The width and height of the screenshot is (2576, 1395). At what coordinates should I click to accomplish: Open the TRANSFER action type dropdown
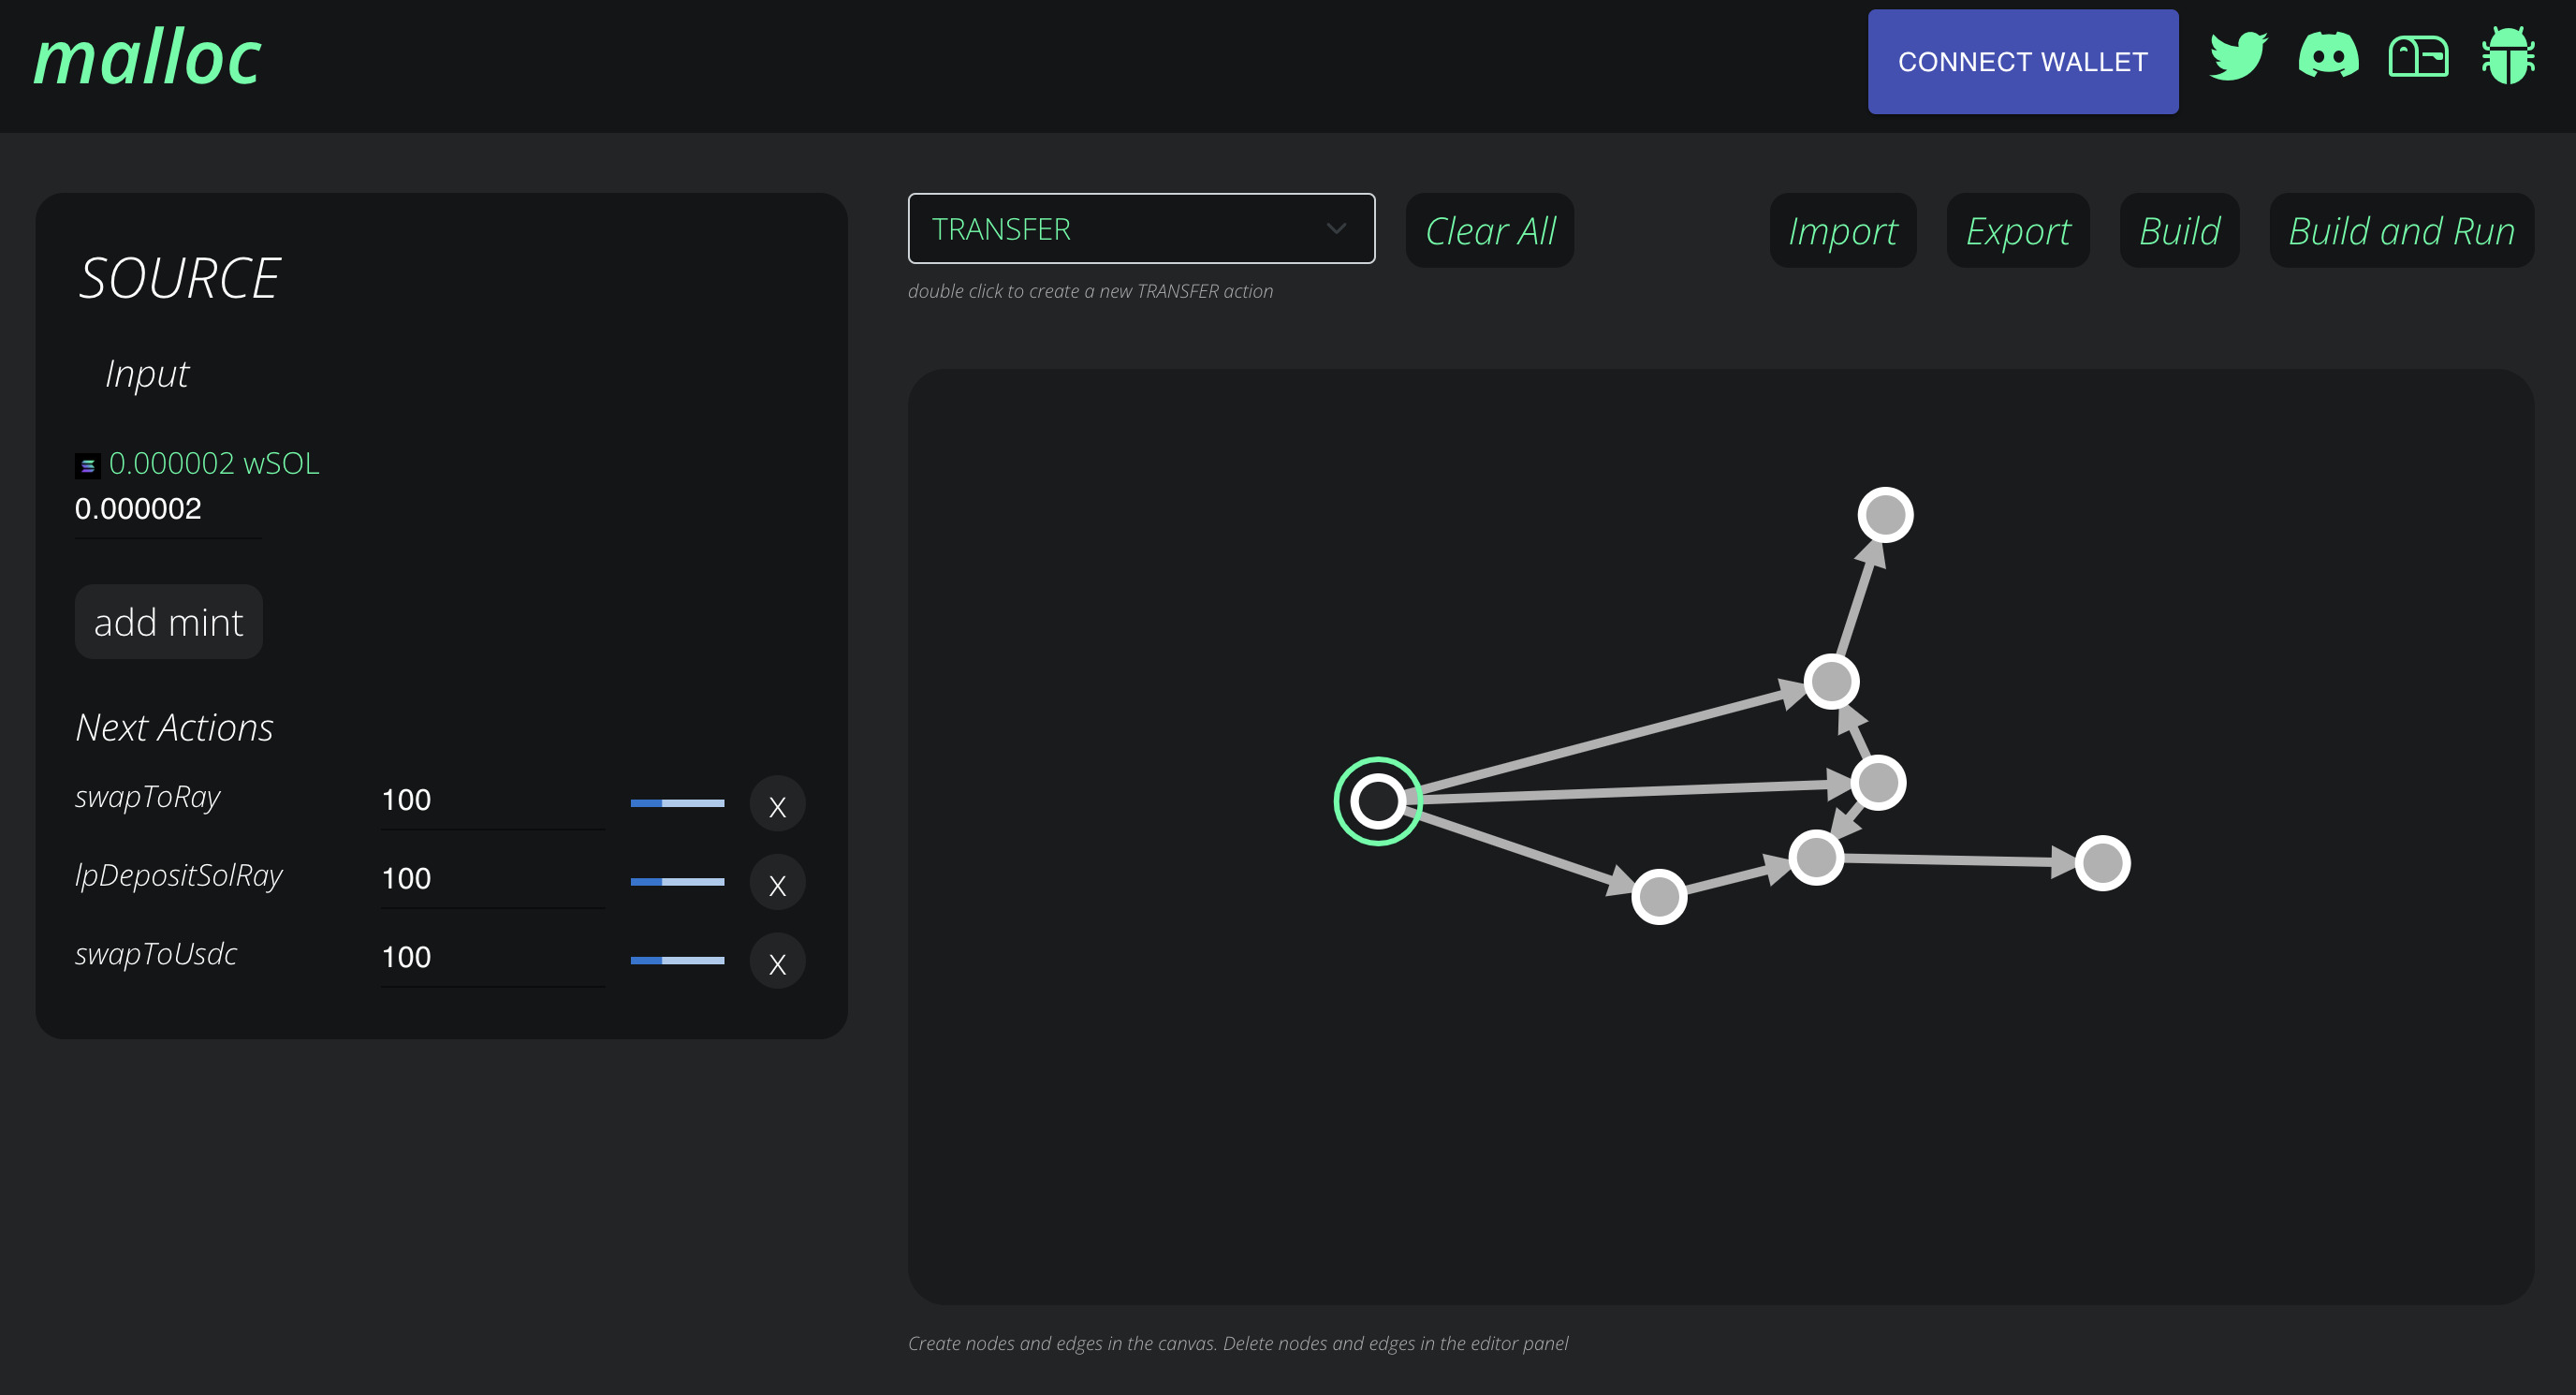(x=1141, y=229)
